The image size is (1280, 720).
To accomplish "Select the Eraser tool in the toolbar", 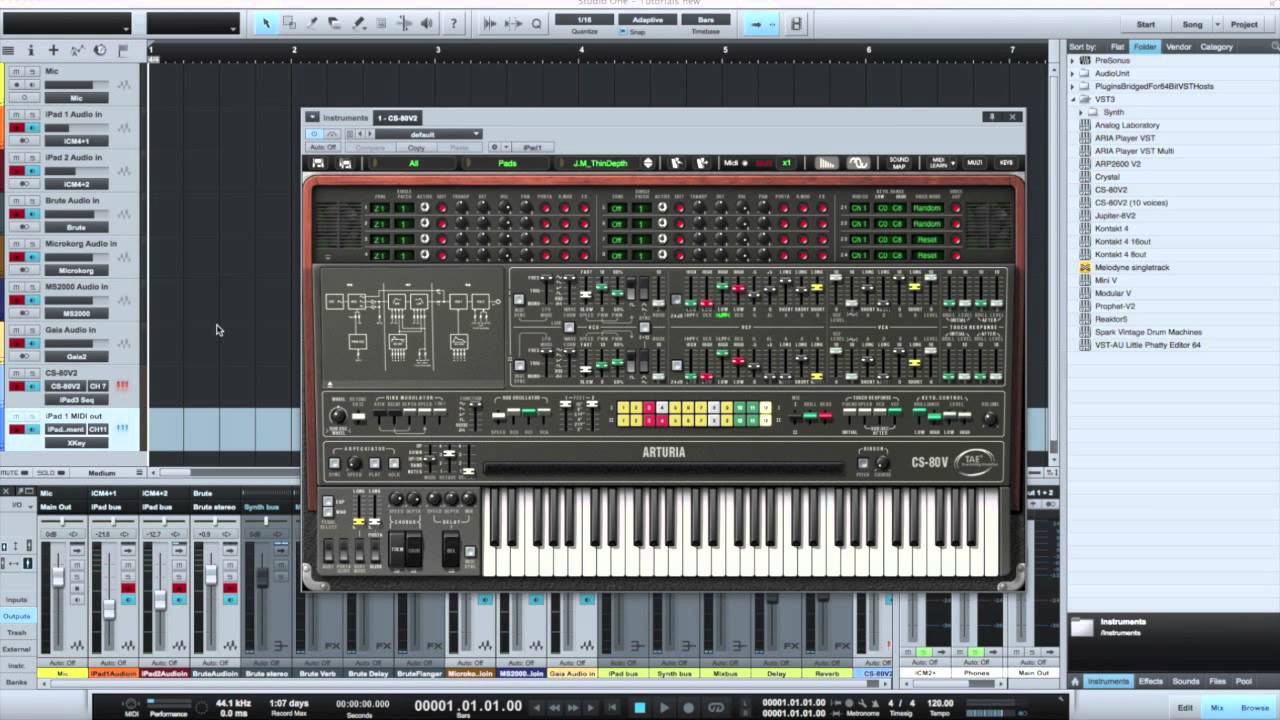I will (335, 24).
